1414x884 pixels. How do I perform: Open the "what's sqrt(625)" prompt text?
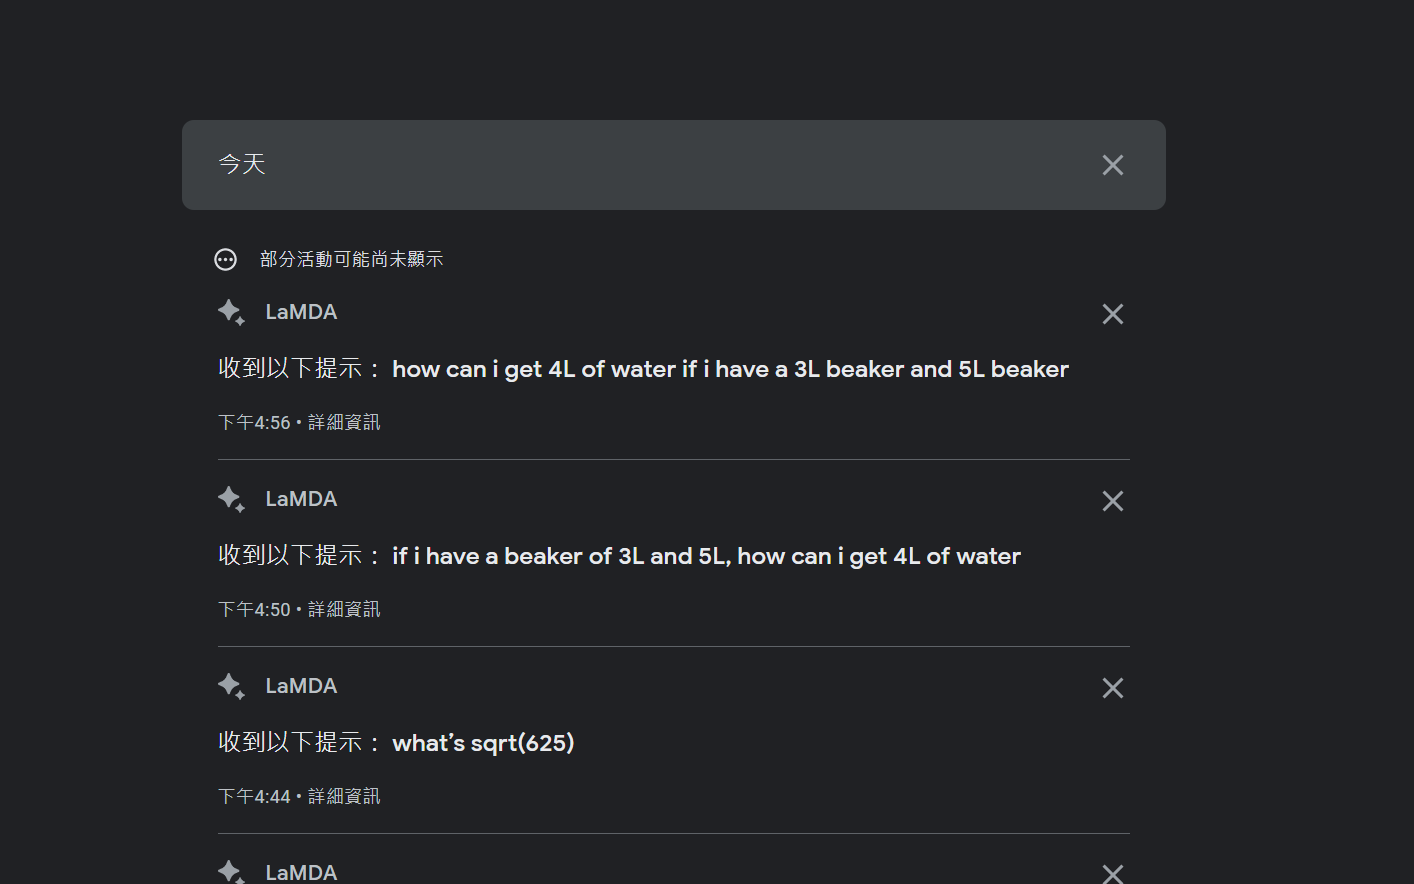[x=483, y=744]
